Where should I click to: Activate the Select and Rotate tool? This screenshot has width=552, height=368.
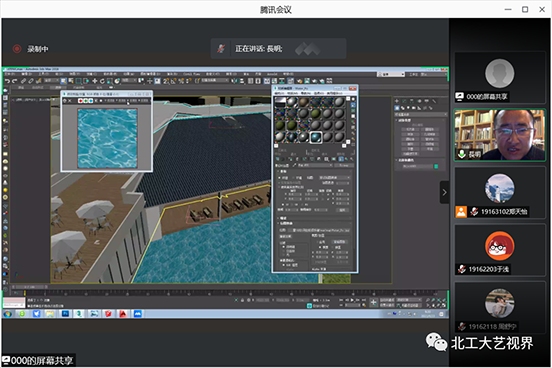click(x=102, y=81)
